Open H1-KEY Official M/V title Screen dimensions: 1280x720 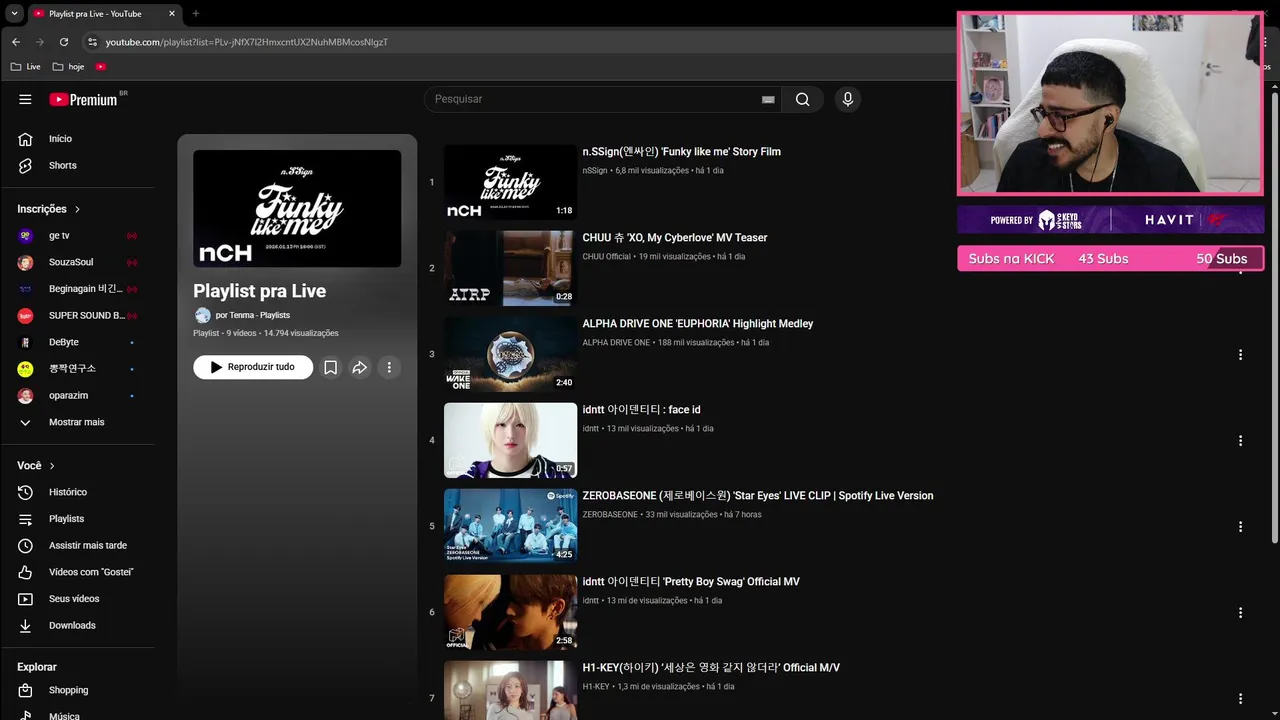click(x=711, y=668)
